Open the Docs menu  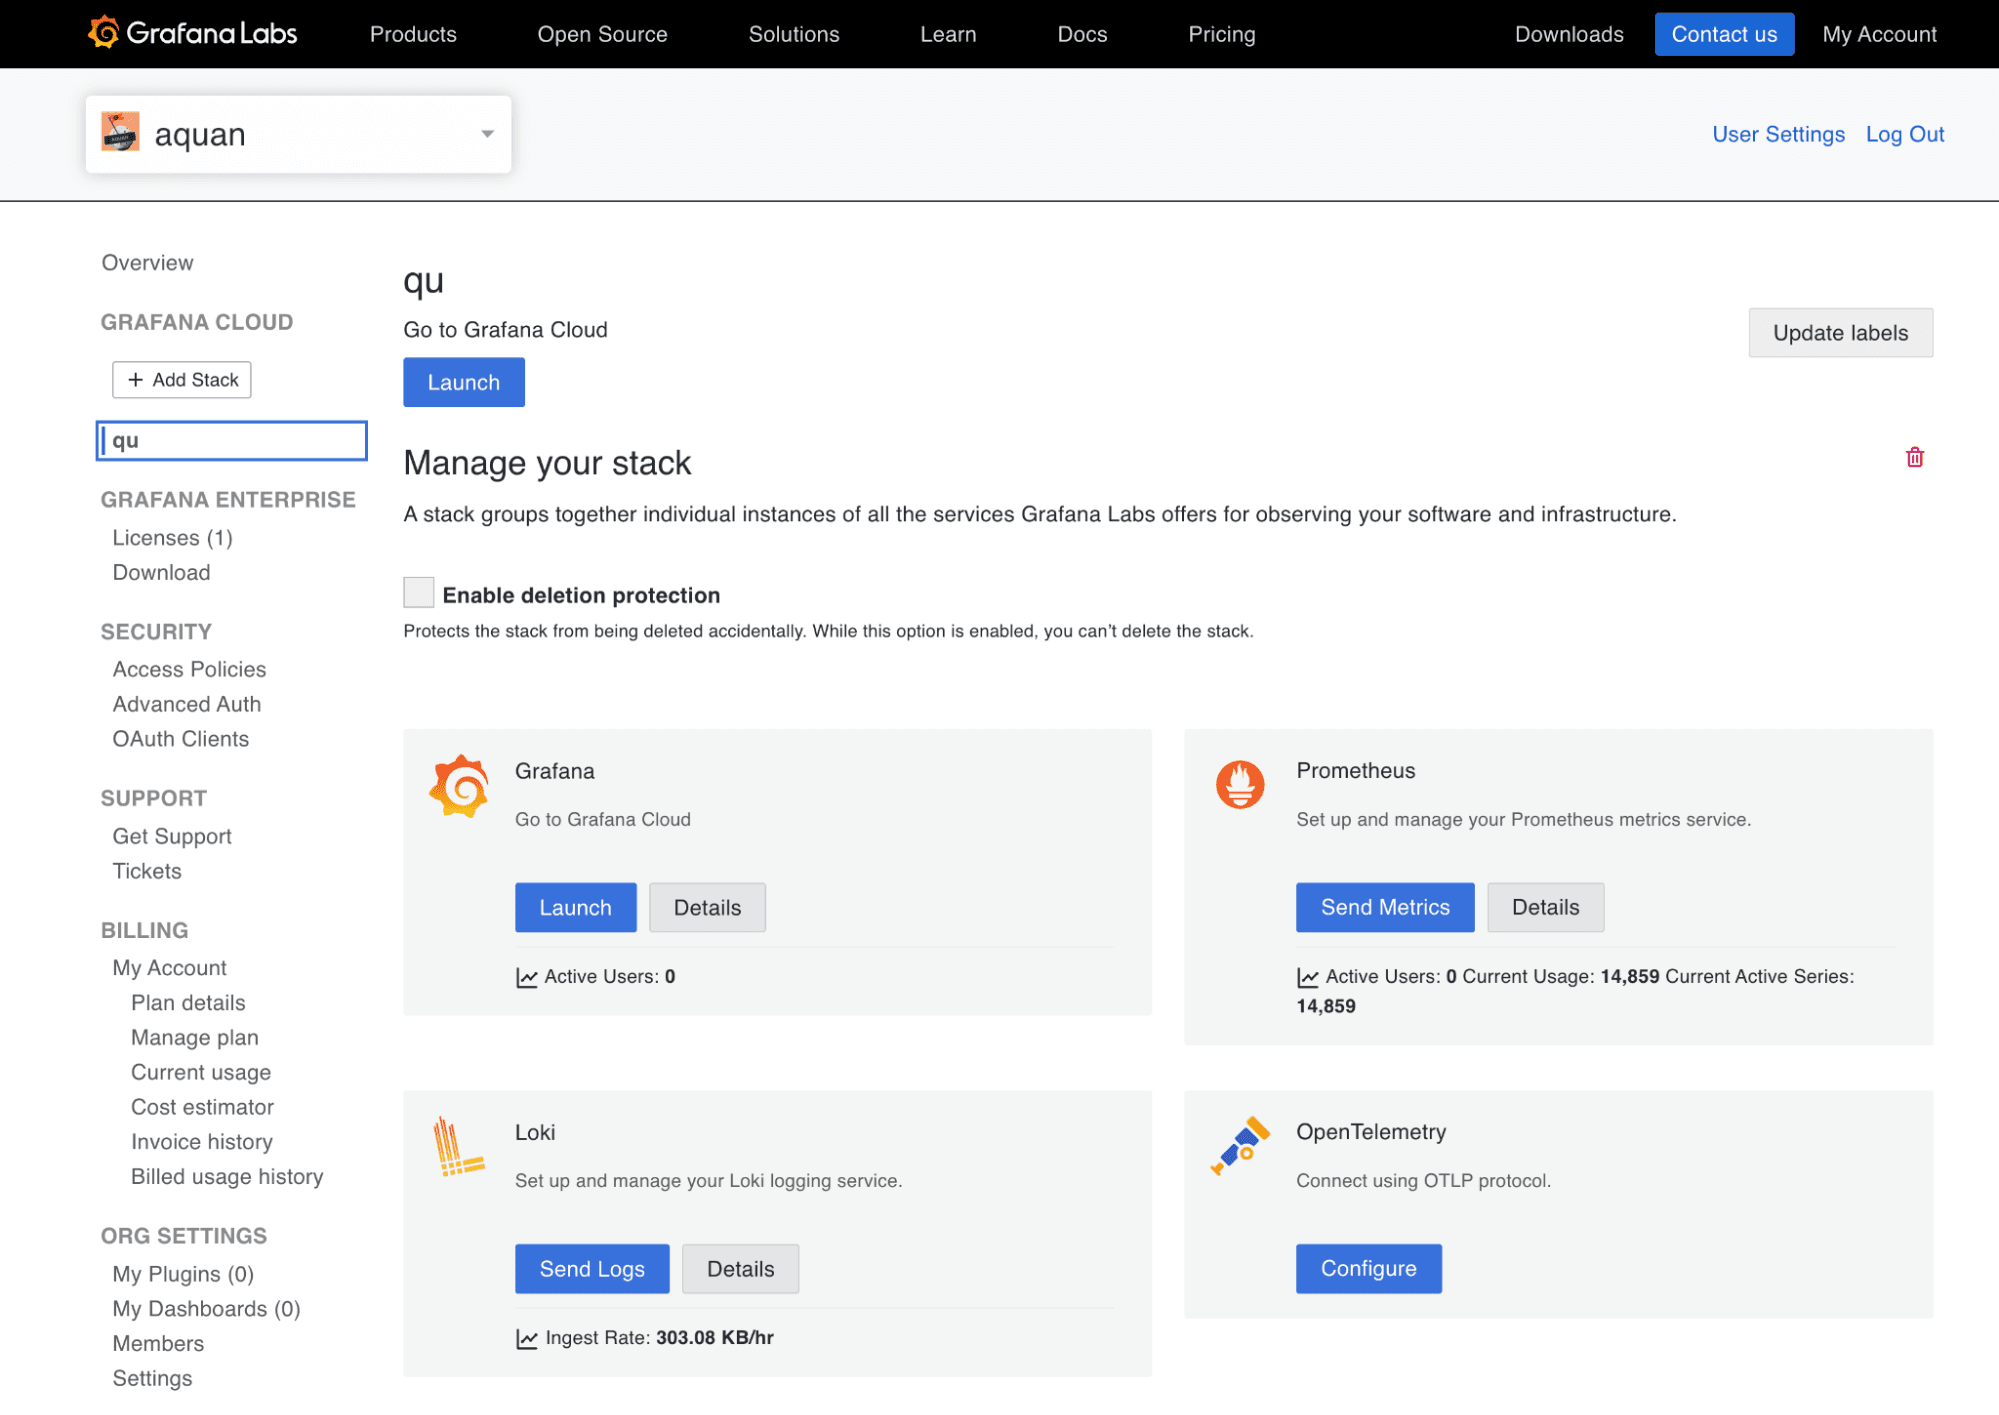1081,33
